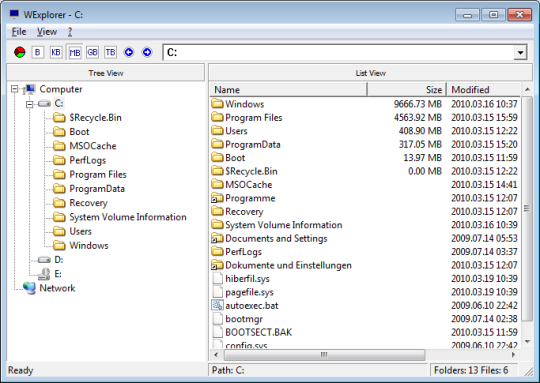Click Documents and Settings shortcut icon
Screen dimensions: 540x383
[217, 238]
